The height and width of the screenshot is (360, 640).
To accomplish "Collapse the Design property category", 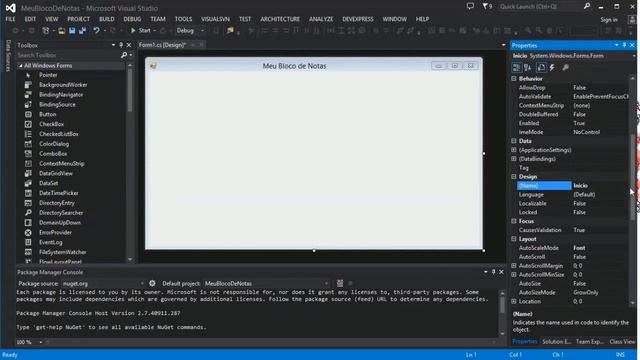I will pyautogui.click(x=514, y=177).
